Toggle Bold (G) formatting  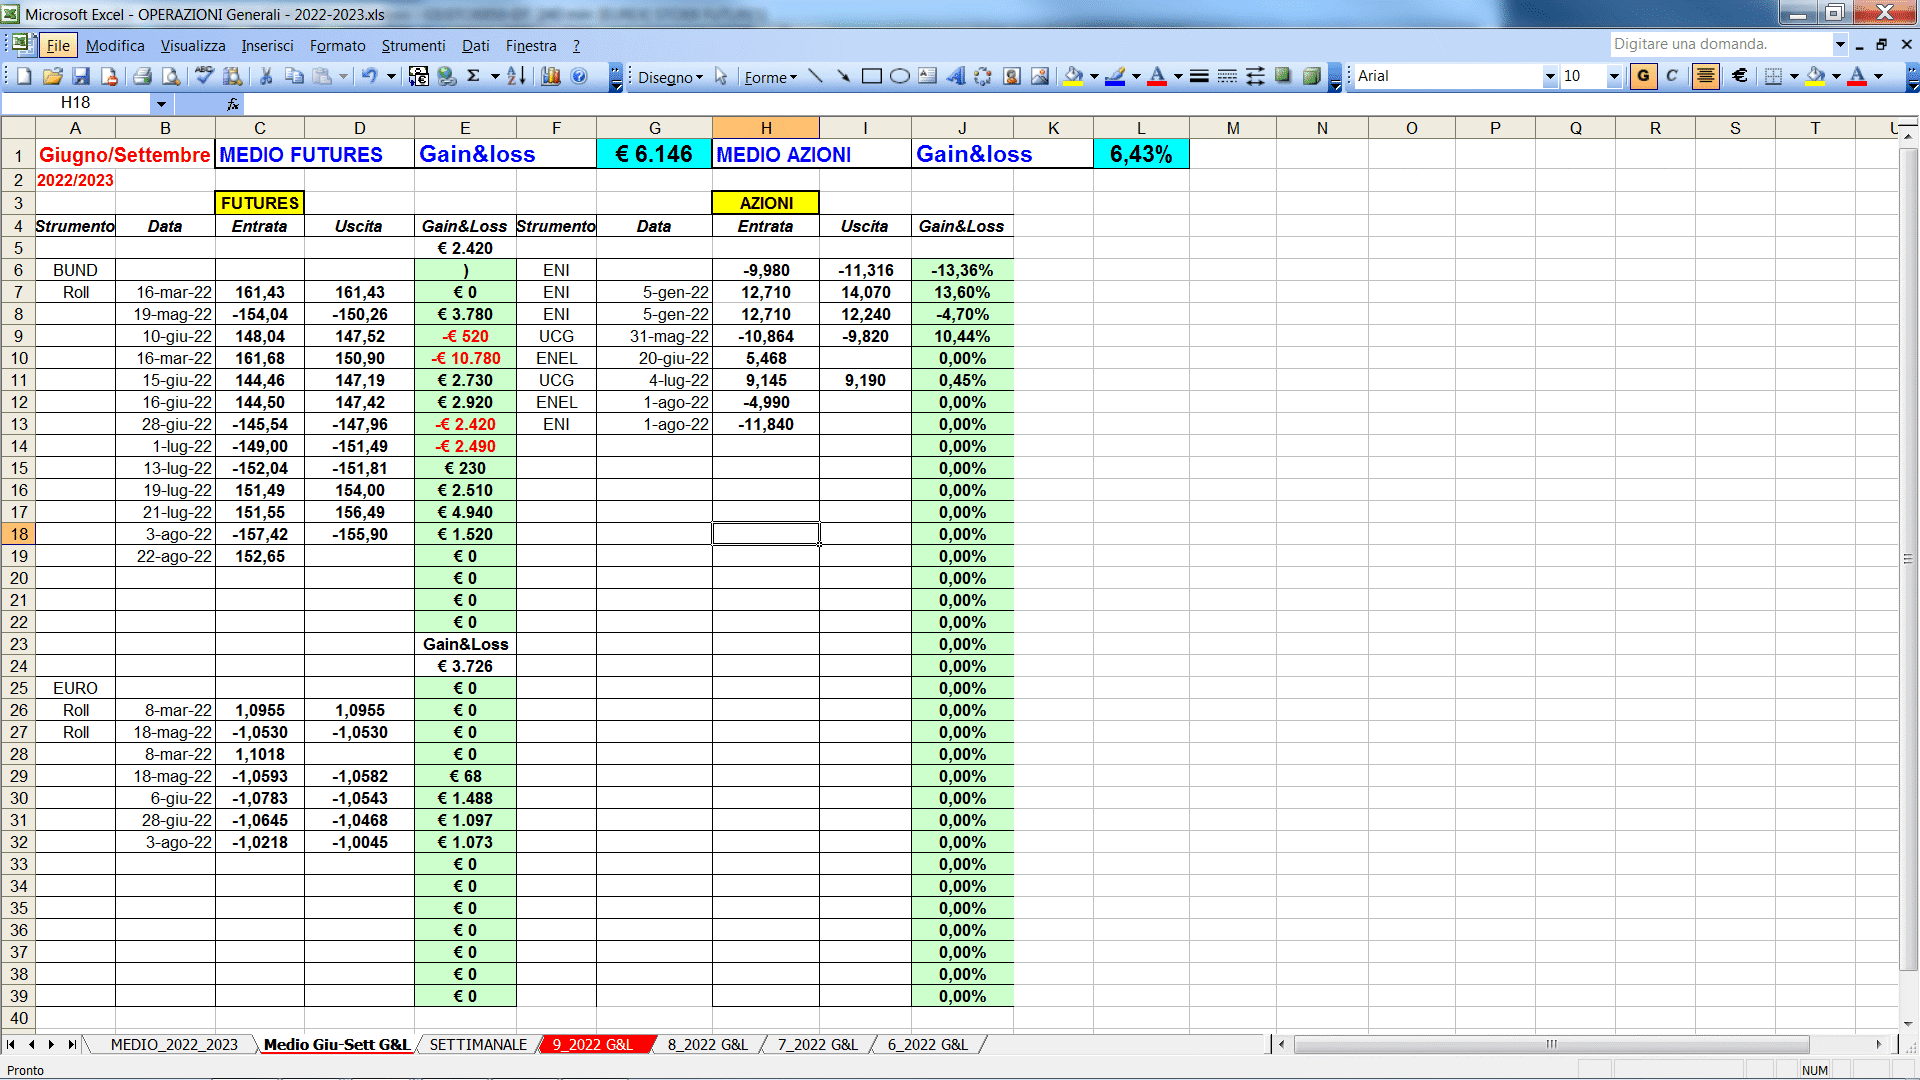pyautogui.click(x=1643, y=76)
